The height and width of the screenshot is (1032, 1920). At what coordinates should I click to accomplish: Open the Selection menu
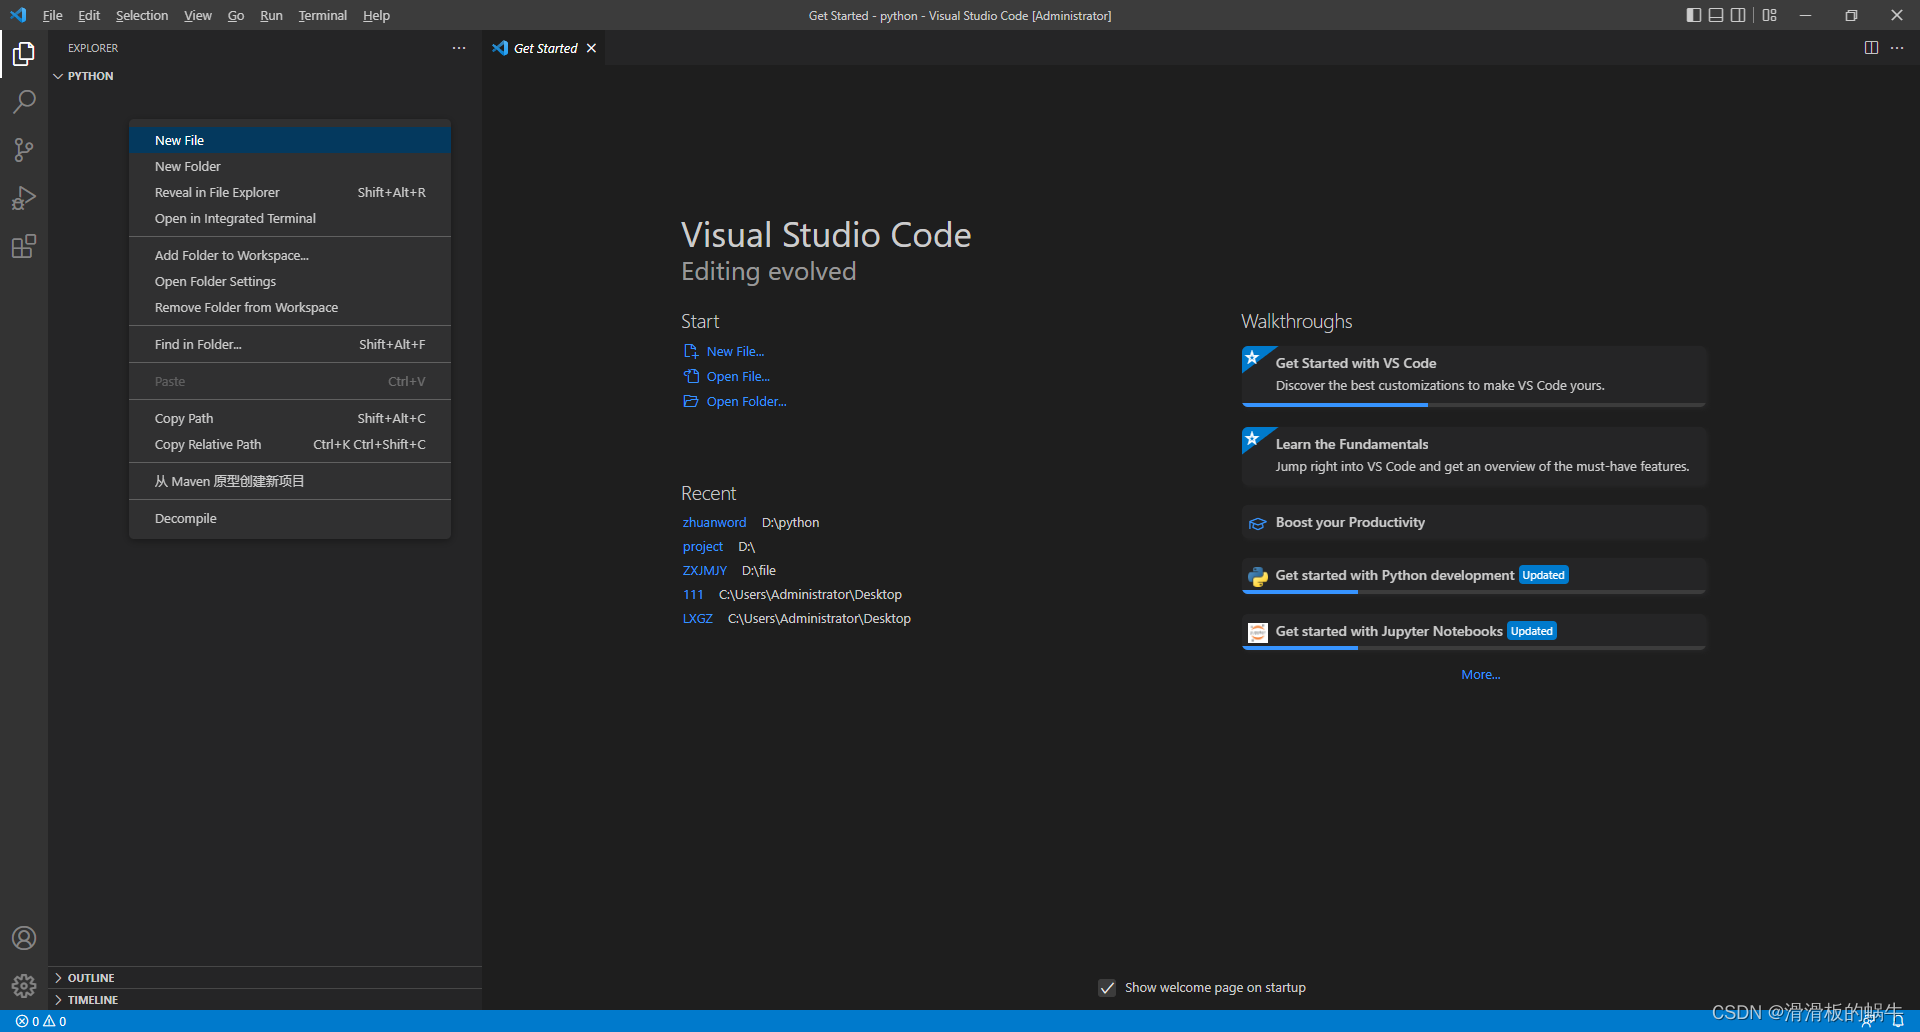pyautogui.click(x=142, y=15)
